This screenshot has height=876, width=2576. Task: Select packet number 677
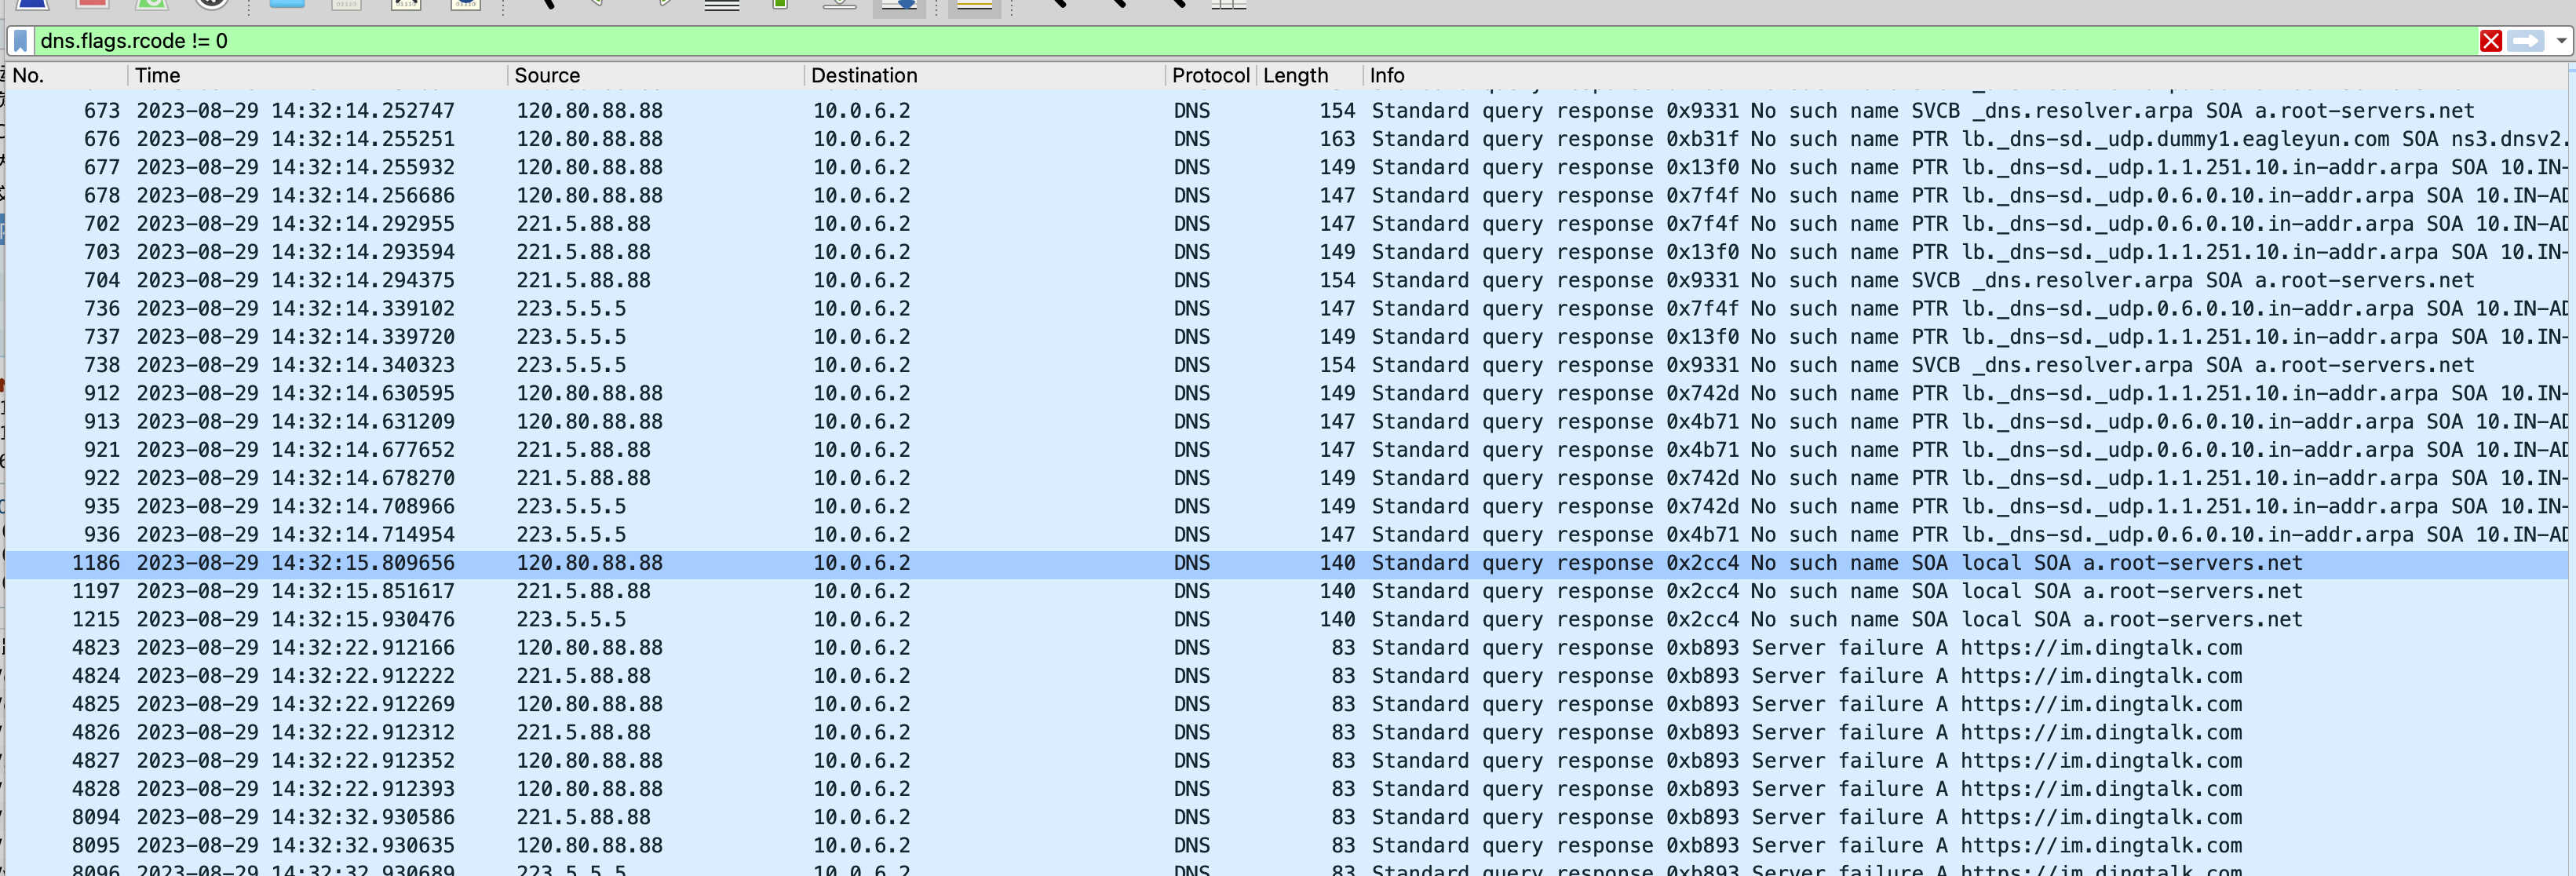point(1287,167)
